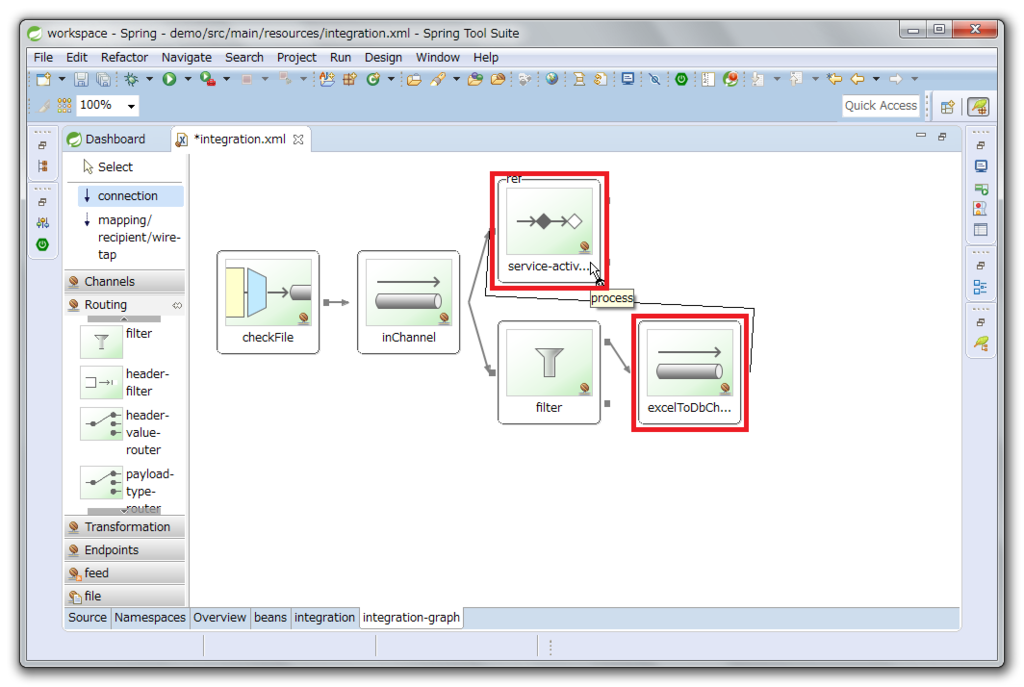Viewport: 1024px width, 687px height.
Task: Open New wizard dropdown arrow
Action: point(61,79)
